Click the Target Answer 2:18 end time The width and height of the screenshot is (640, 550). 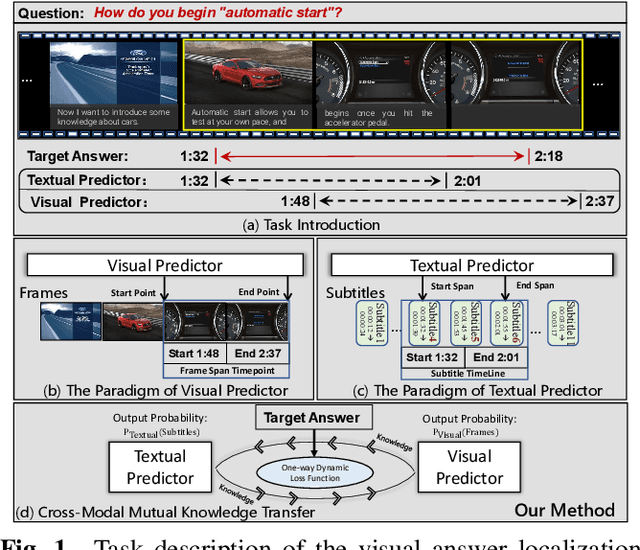[x=550, y=156]
